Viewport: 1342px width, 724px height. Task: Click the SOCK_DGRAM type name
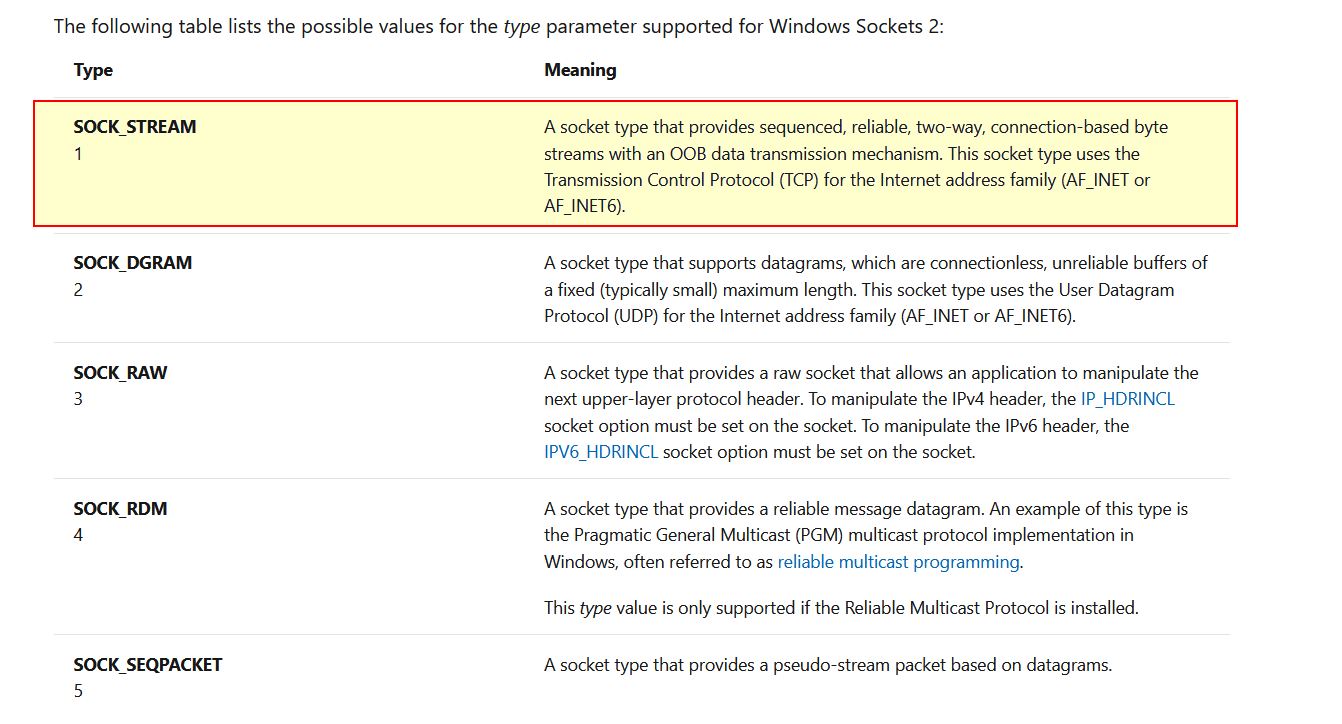pos(133,263)
